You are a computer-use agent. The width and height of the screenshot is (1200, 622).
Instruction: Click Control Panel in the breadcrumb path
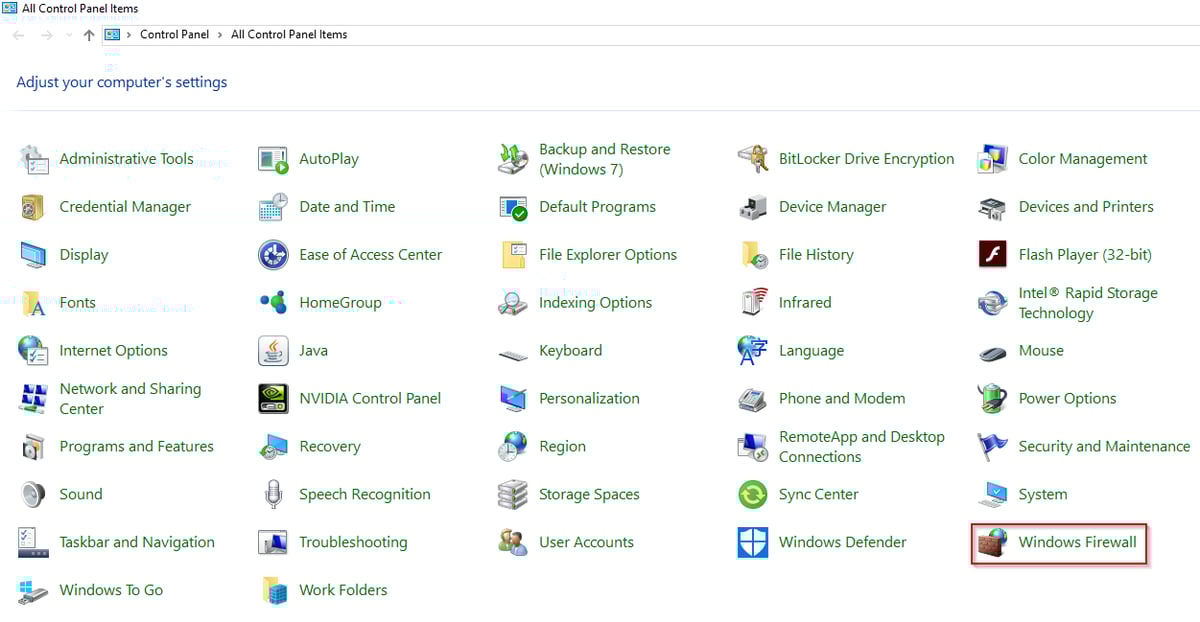(174, 34)
